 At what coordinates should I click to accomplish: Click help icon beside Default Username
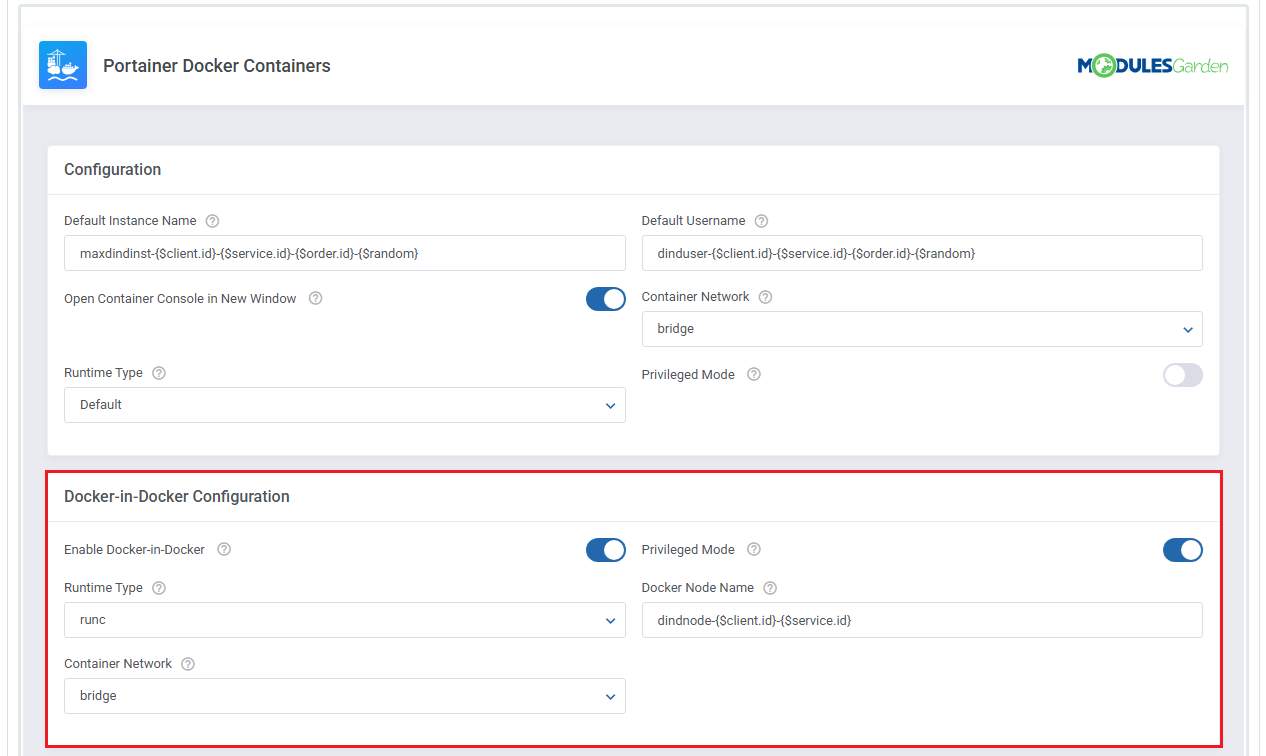[761, 221]
